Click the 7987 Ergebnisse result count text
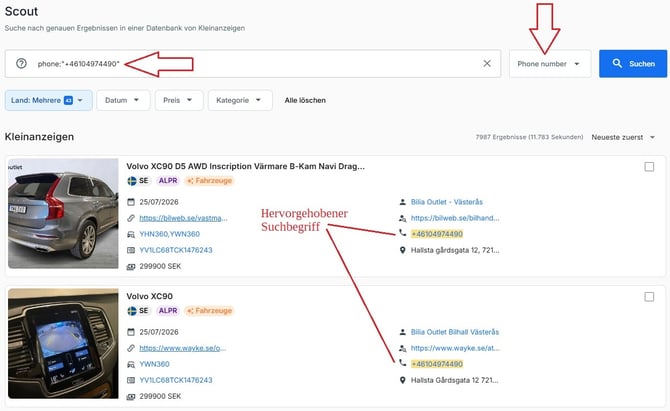670x411 pixels. tap(529, 137)
